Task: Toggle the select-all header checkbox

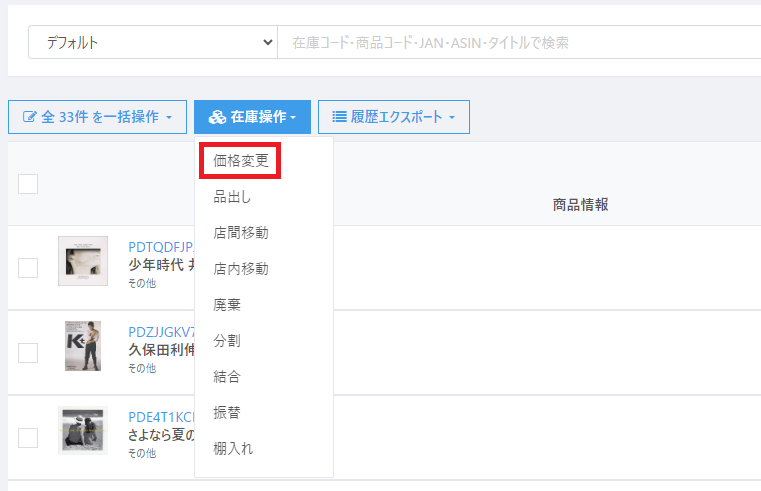Action: [28, 184]
